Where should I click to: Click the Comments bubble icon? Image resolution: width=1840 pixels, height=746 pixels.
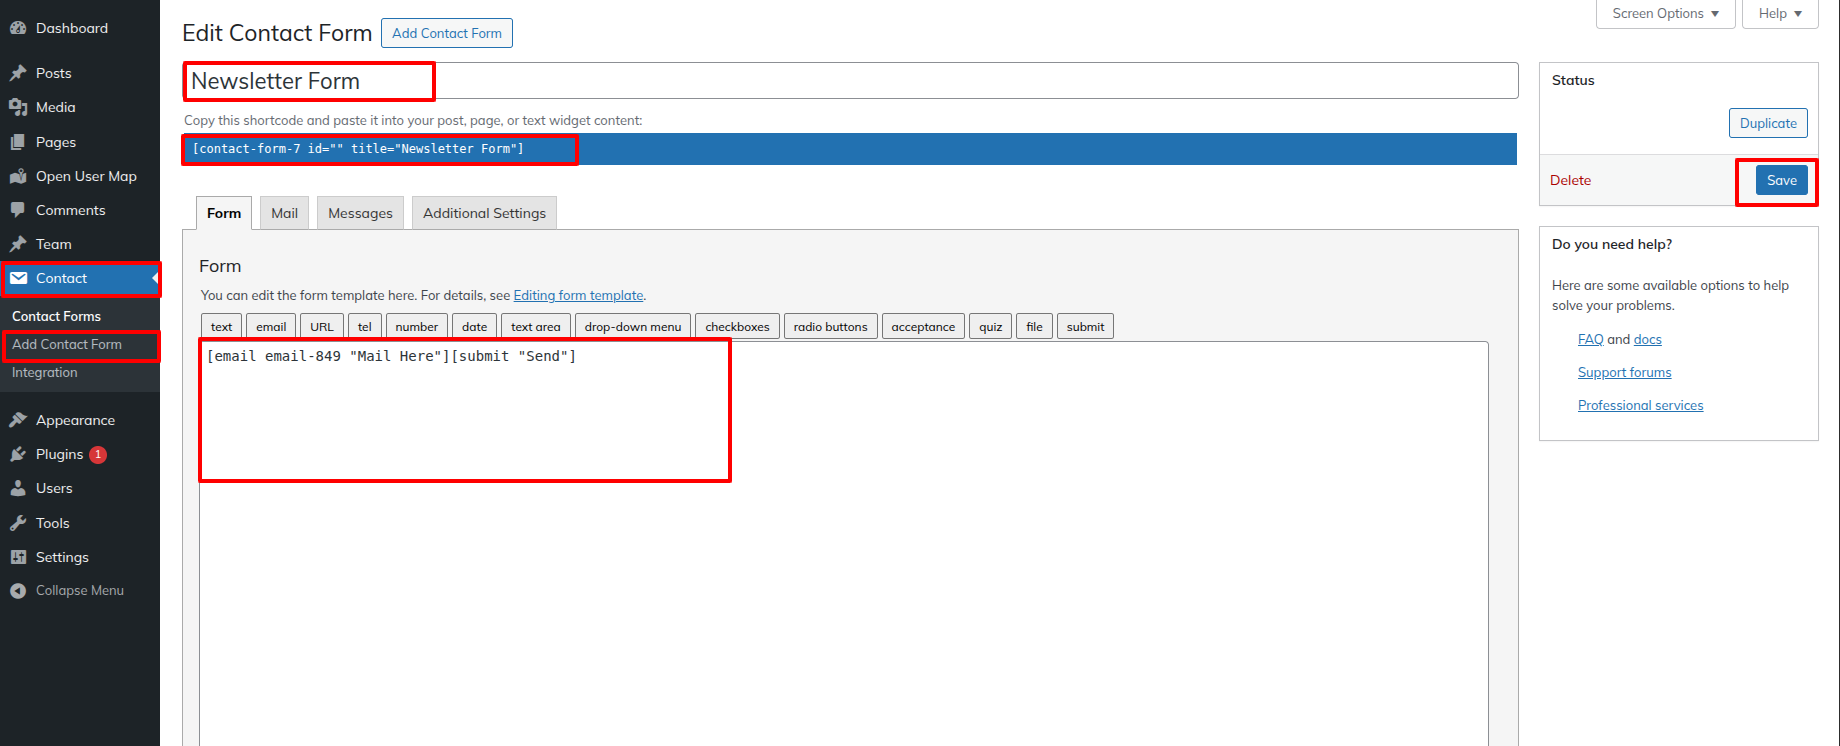click(18, 210)
